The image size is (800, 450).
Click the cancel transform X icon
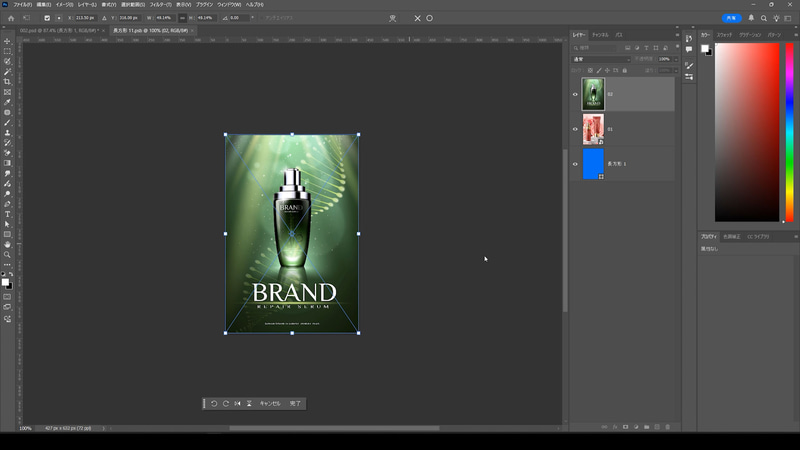click(x=418, y=18)
